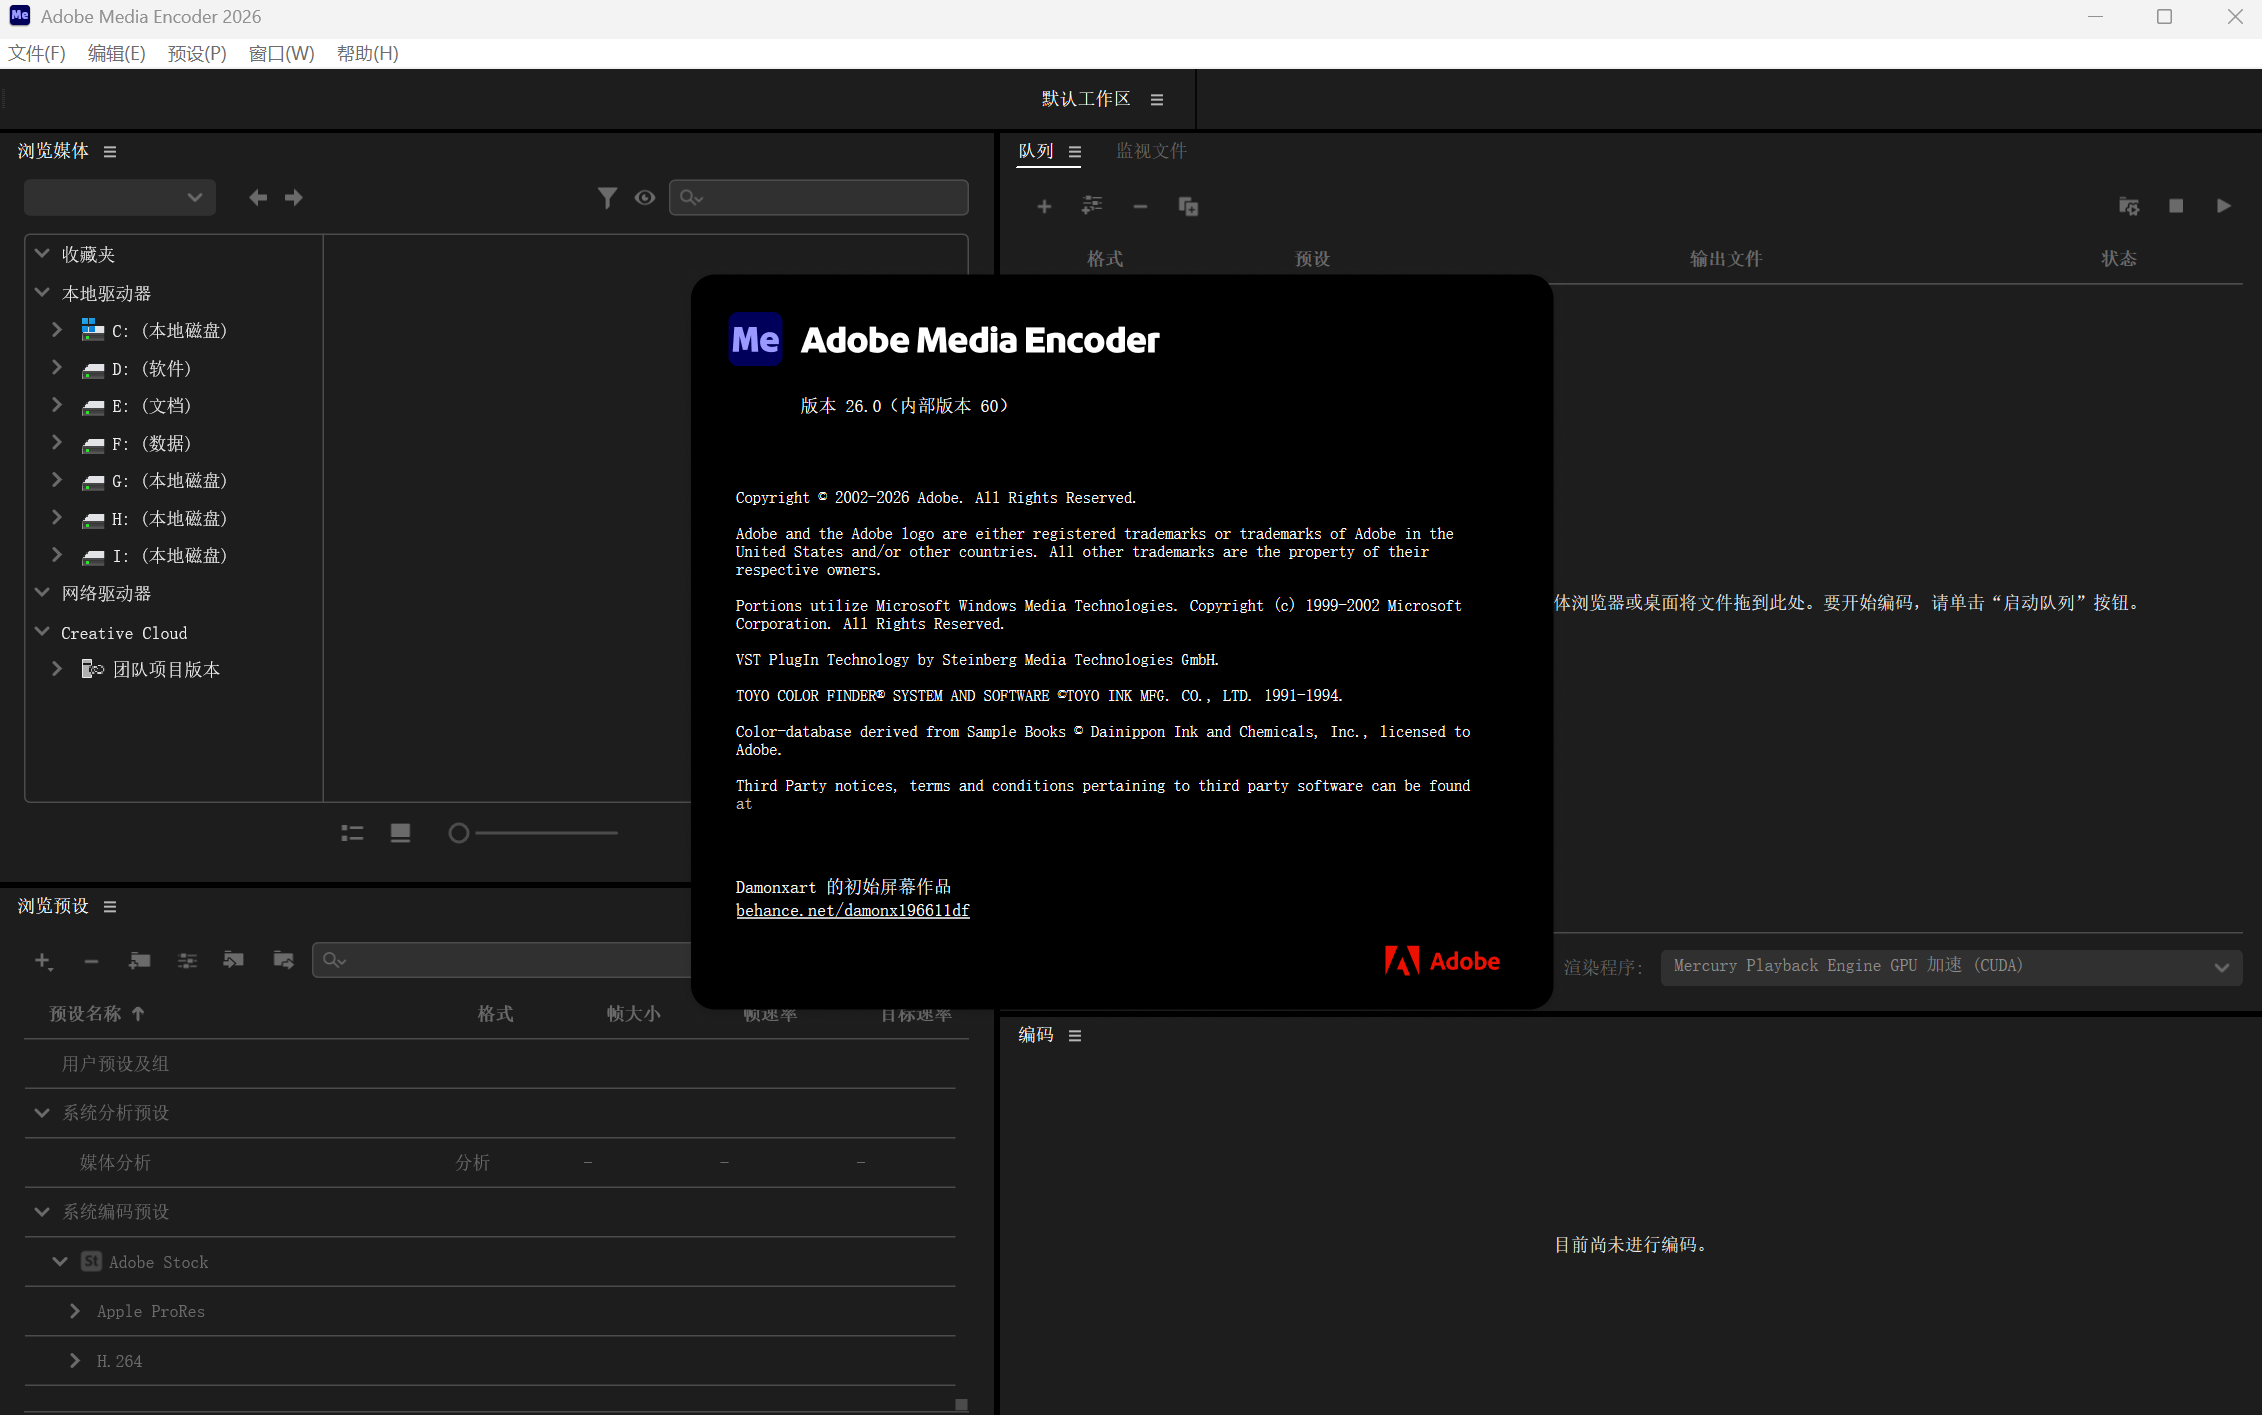The width and height of the screenshot is (2262, 1415).
Task: Click the export presets icon
Action: [284, 960]
